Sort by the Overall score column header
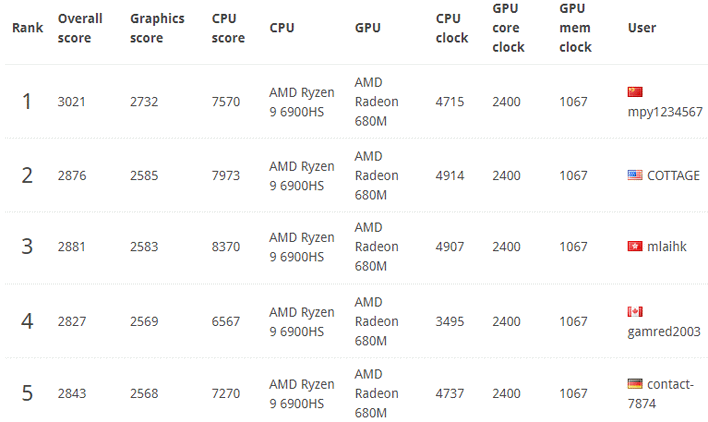The image size is (708, 422). pos(80,28)
